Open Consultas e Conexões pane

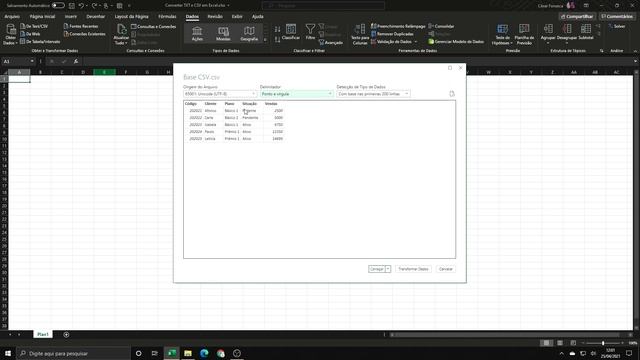click(x=153, y=27)
